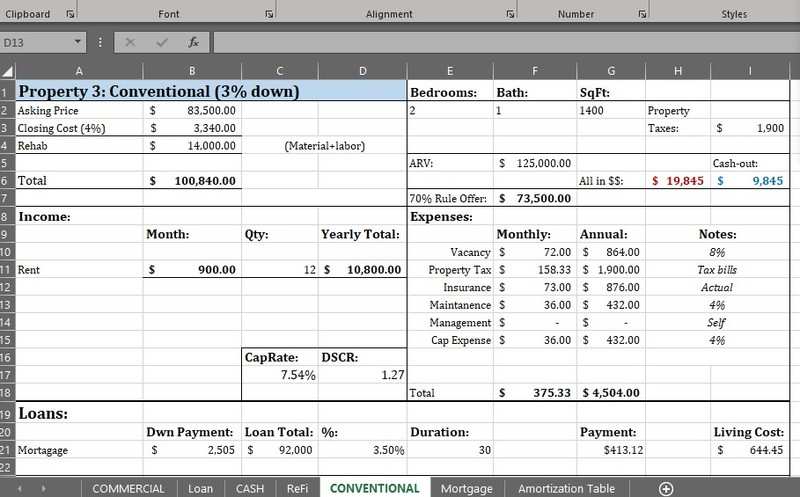The width and height of the screenshot is (800, 497).
Task: Add a new sheet with plus button
Action: pos(666,488)
